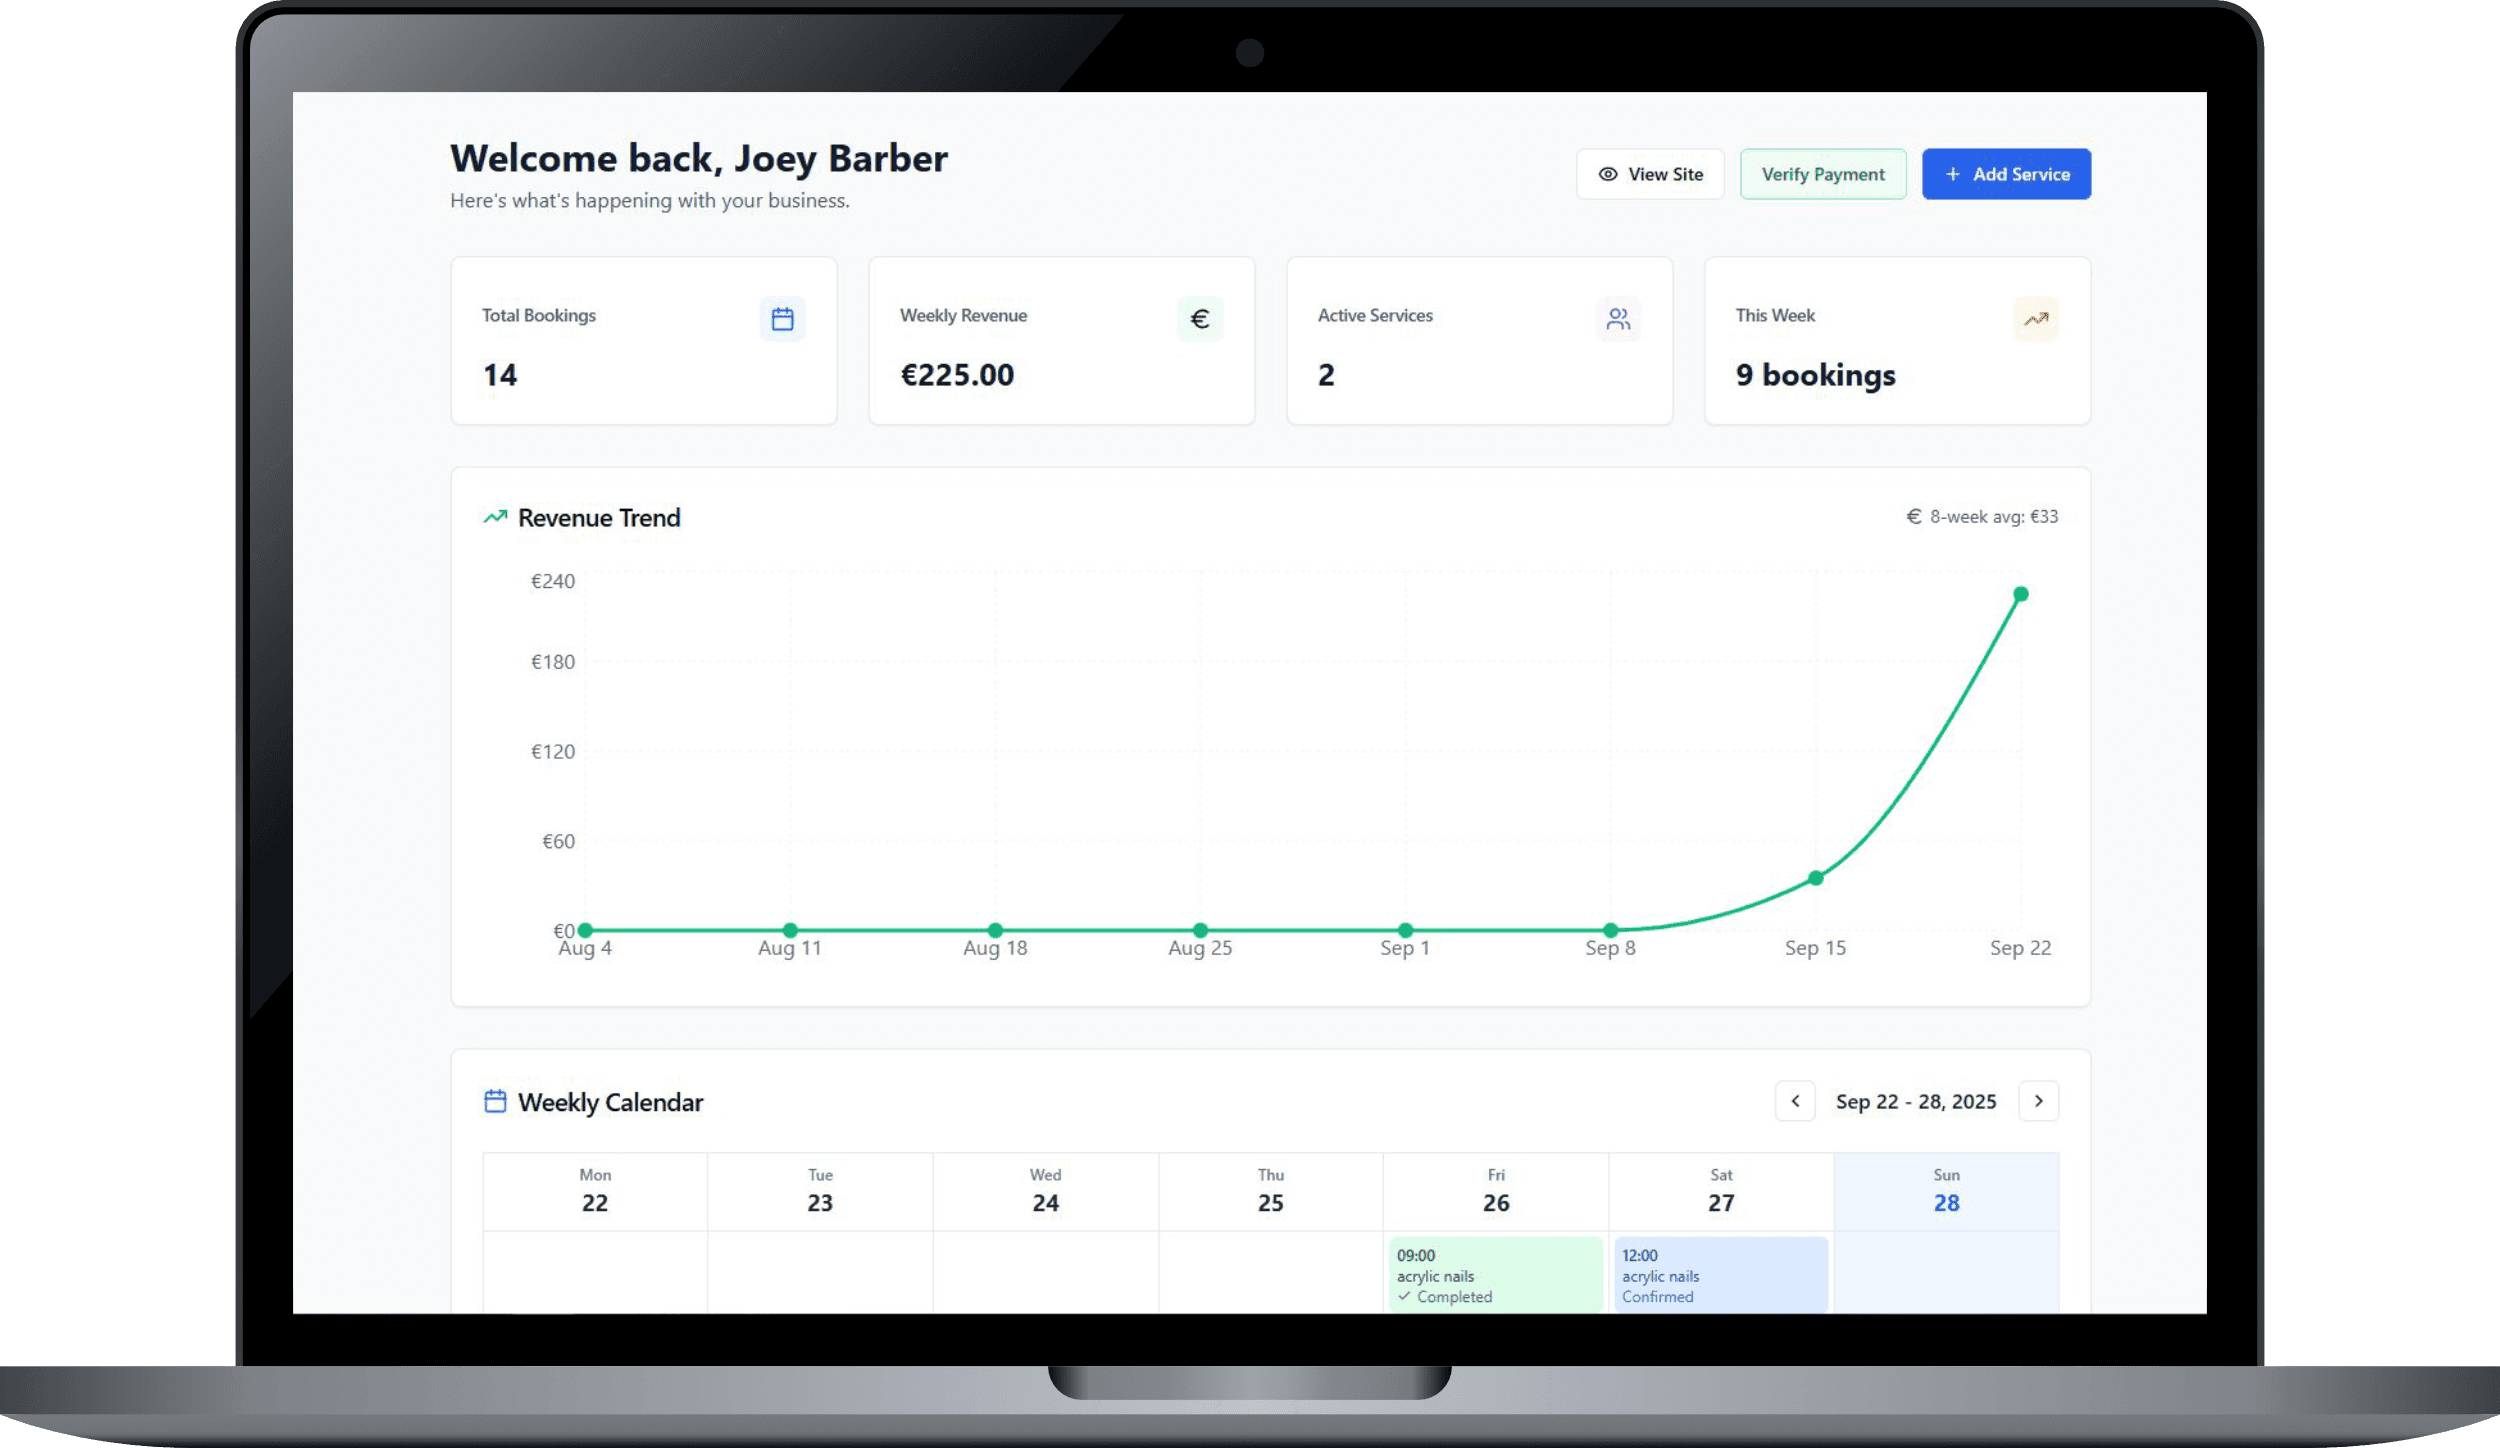The height and width of the screenshot is (1448, 2500).
Task: Click the €120 y-axis label
Action: pyautogui.click(x=552, y=751)
